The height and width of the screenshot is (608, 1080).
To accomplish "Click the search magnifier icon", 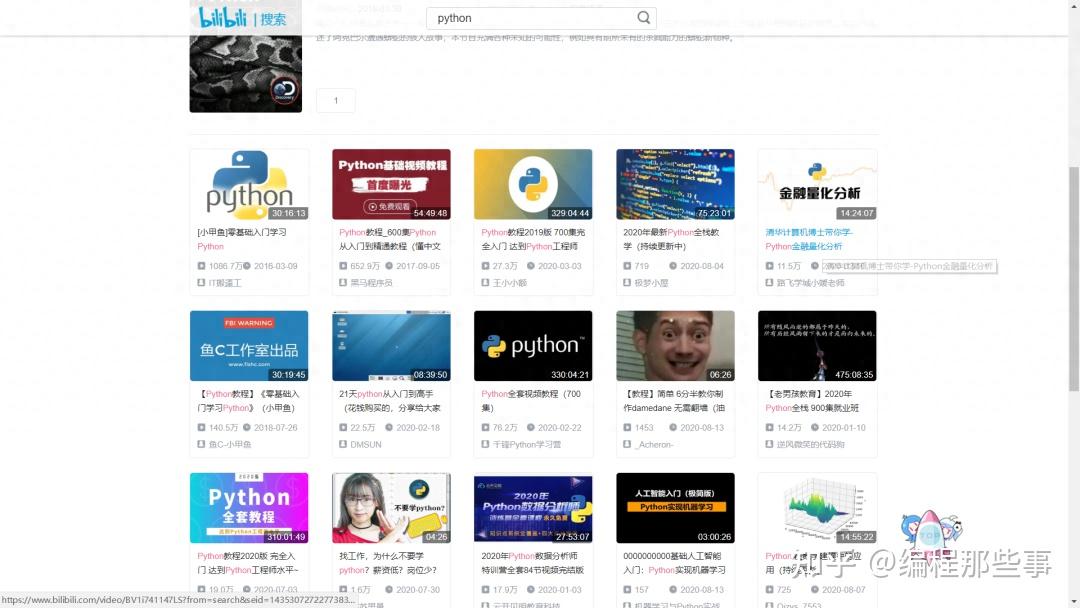I will [643, 17].
